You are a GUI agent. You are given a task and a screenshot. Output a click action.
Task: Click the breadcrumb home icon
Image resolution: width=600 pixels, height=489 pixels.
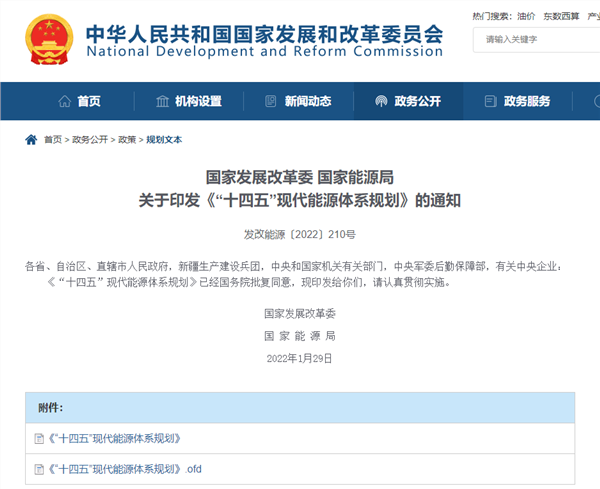coord(33,140)
